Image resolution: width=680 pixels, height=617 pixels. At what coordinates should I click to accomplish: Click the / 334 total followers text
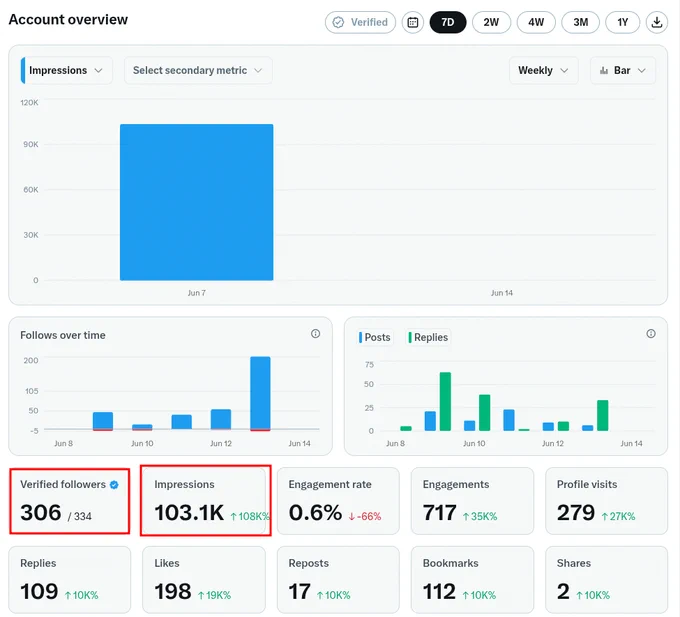(79, 516)
